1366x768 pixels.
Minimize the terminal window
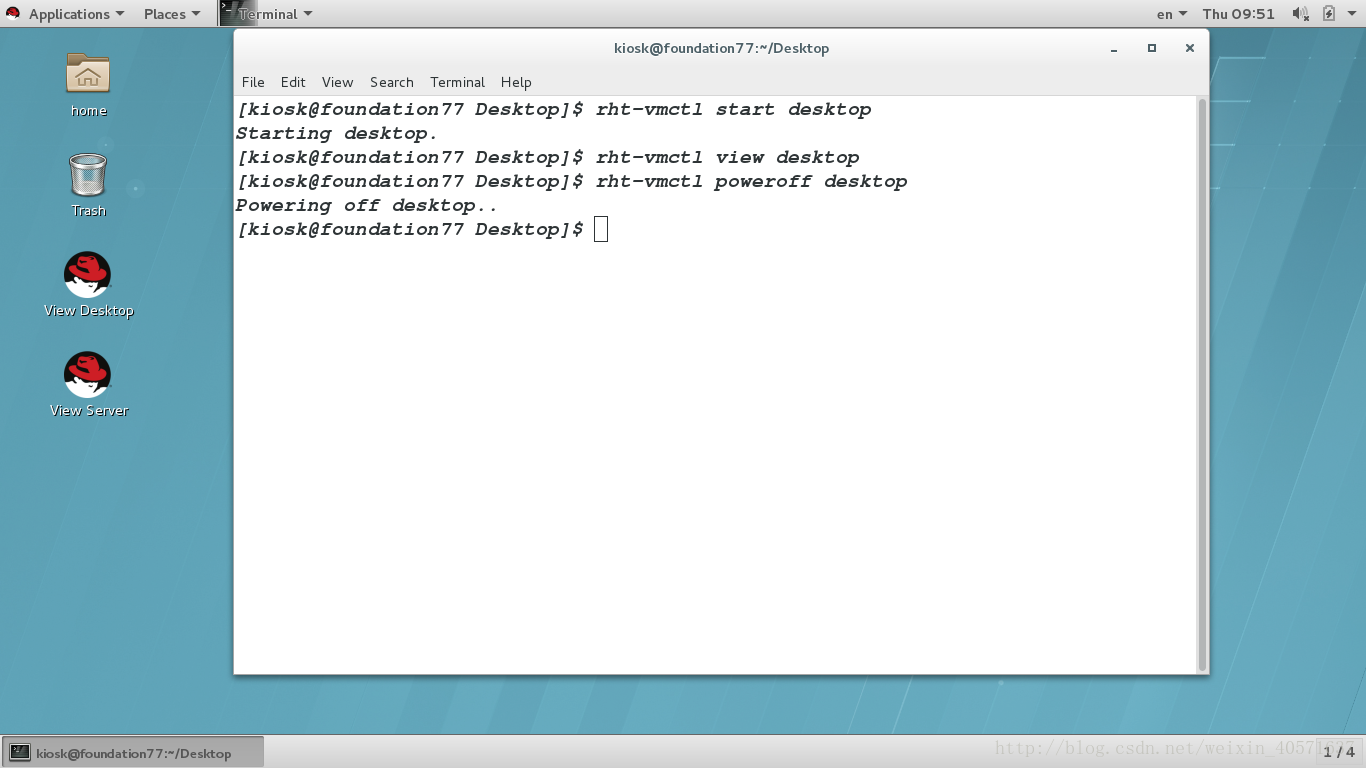(1114, 48)
